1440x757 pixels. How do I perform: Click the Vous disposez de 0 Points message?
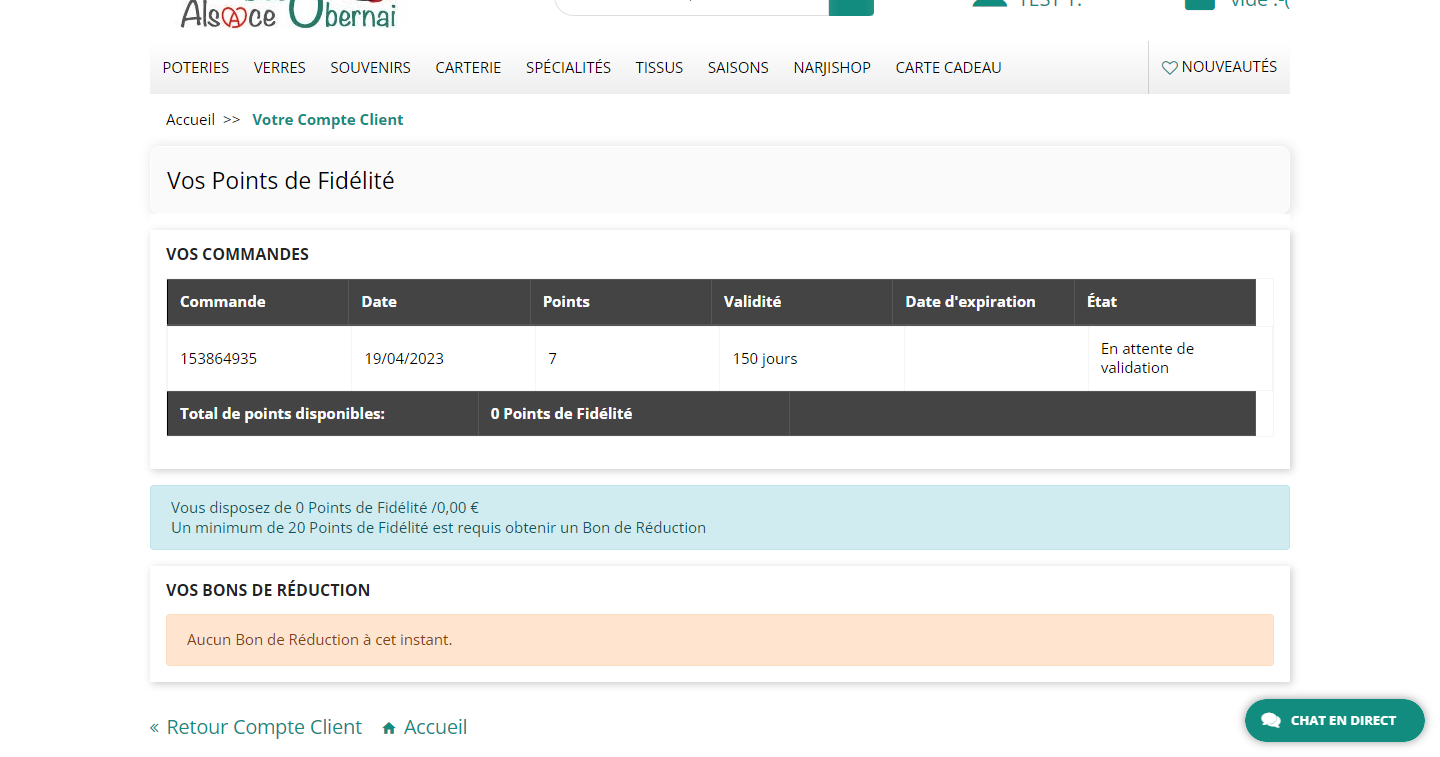(325, 507)
